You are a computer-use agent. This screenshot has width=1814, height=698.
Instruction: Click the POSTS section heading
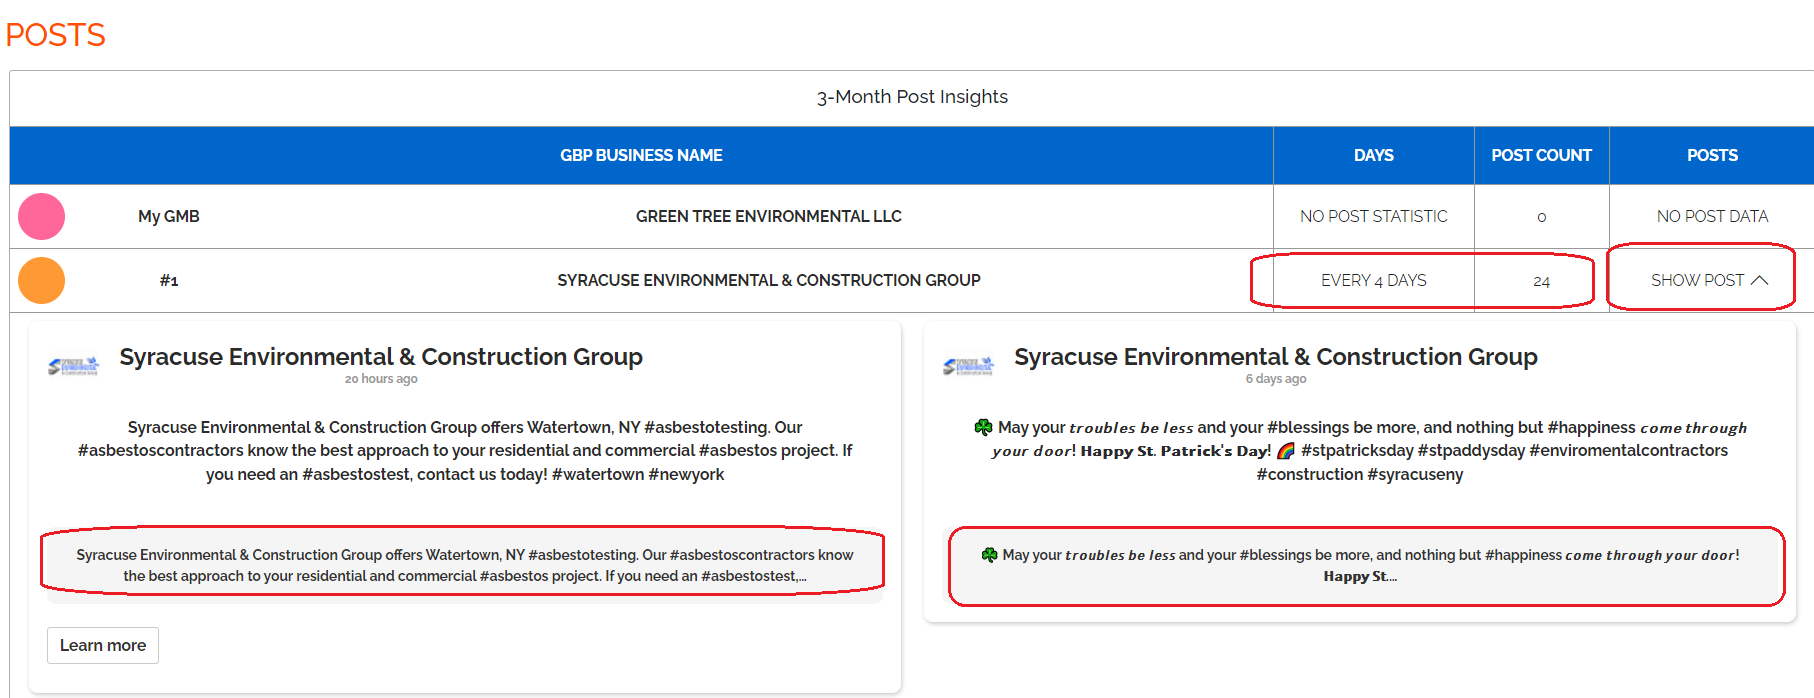click(x=55, y=35)
